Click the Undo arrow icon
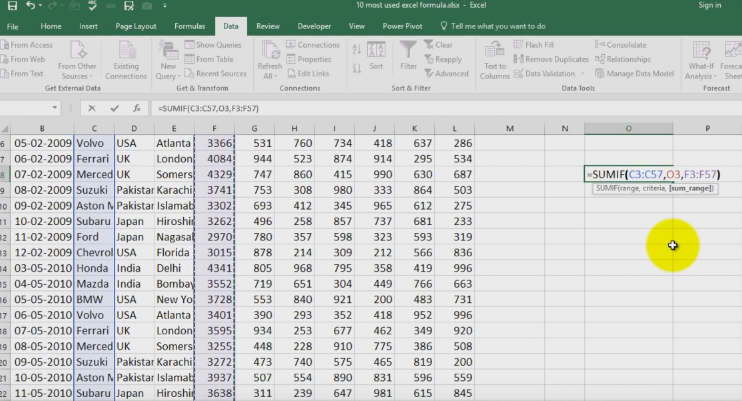Screen dimensions: 742x401 31,6
